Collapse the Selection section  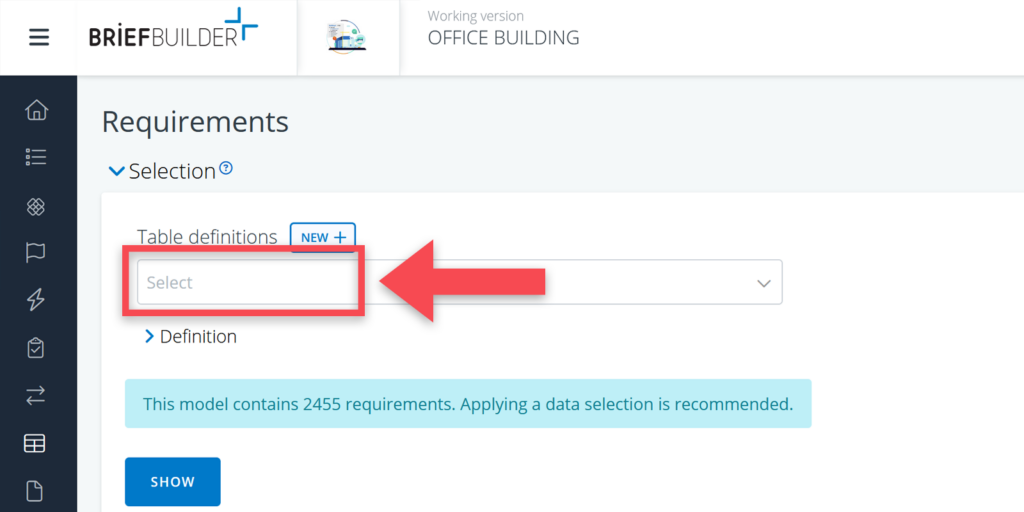117,171
